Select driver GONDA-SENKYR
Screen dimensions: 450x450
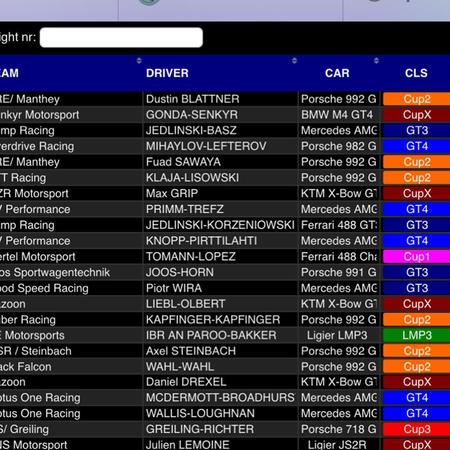192,115
